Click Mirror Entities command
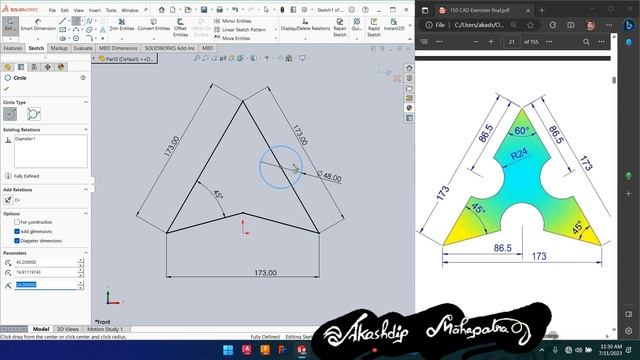 [x=233, y=21]
